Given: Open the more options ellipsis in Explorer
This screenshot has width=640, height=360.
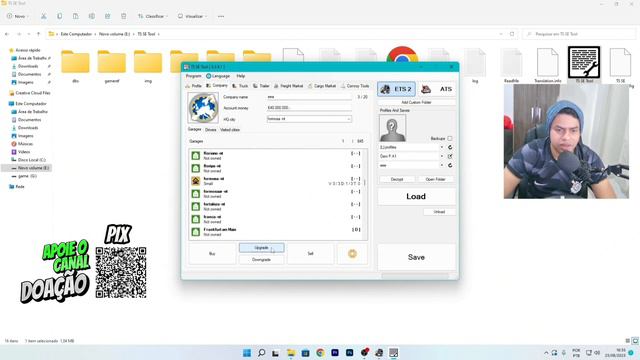Looking at the screenshot, I should (221, 16).
